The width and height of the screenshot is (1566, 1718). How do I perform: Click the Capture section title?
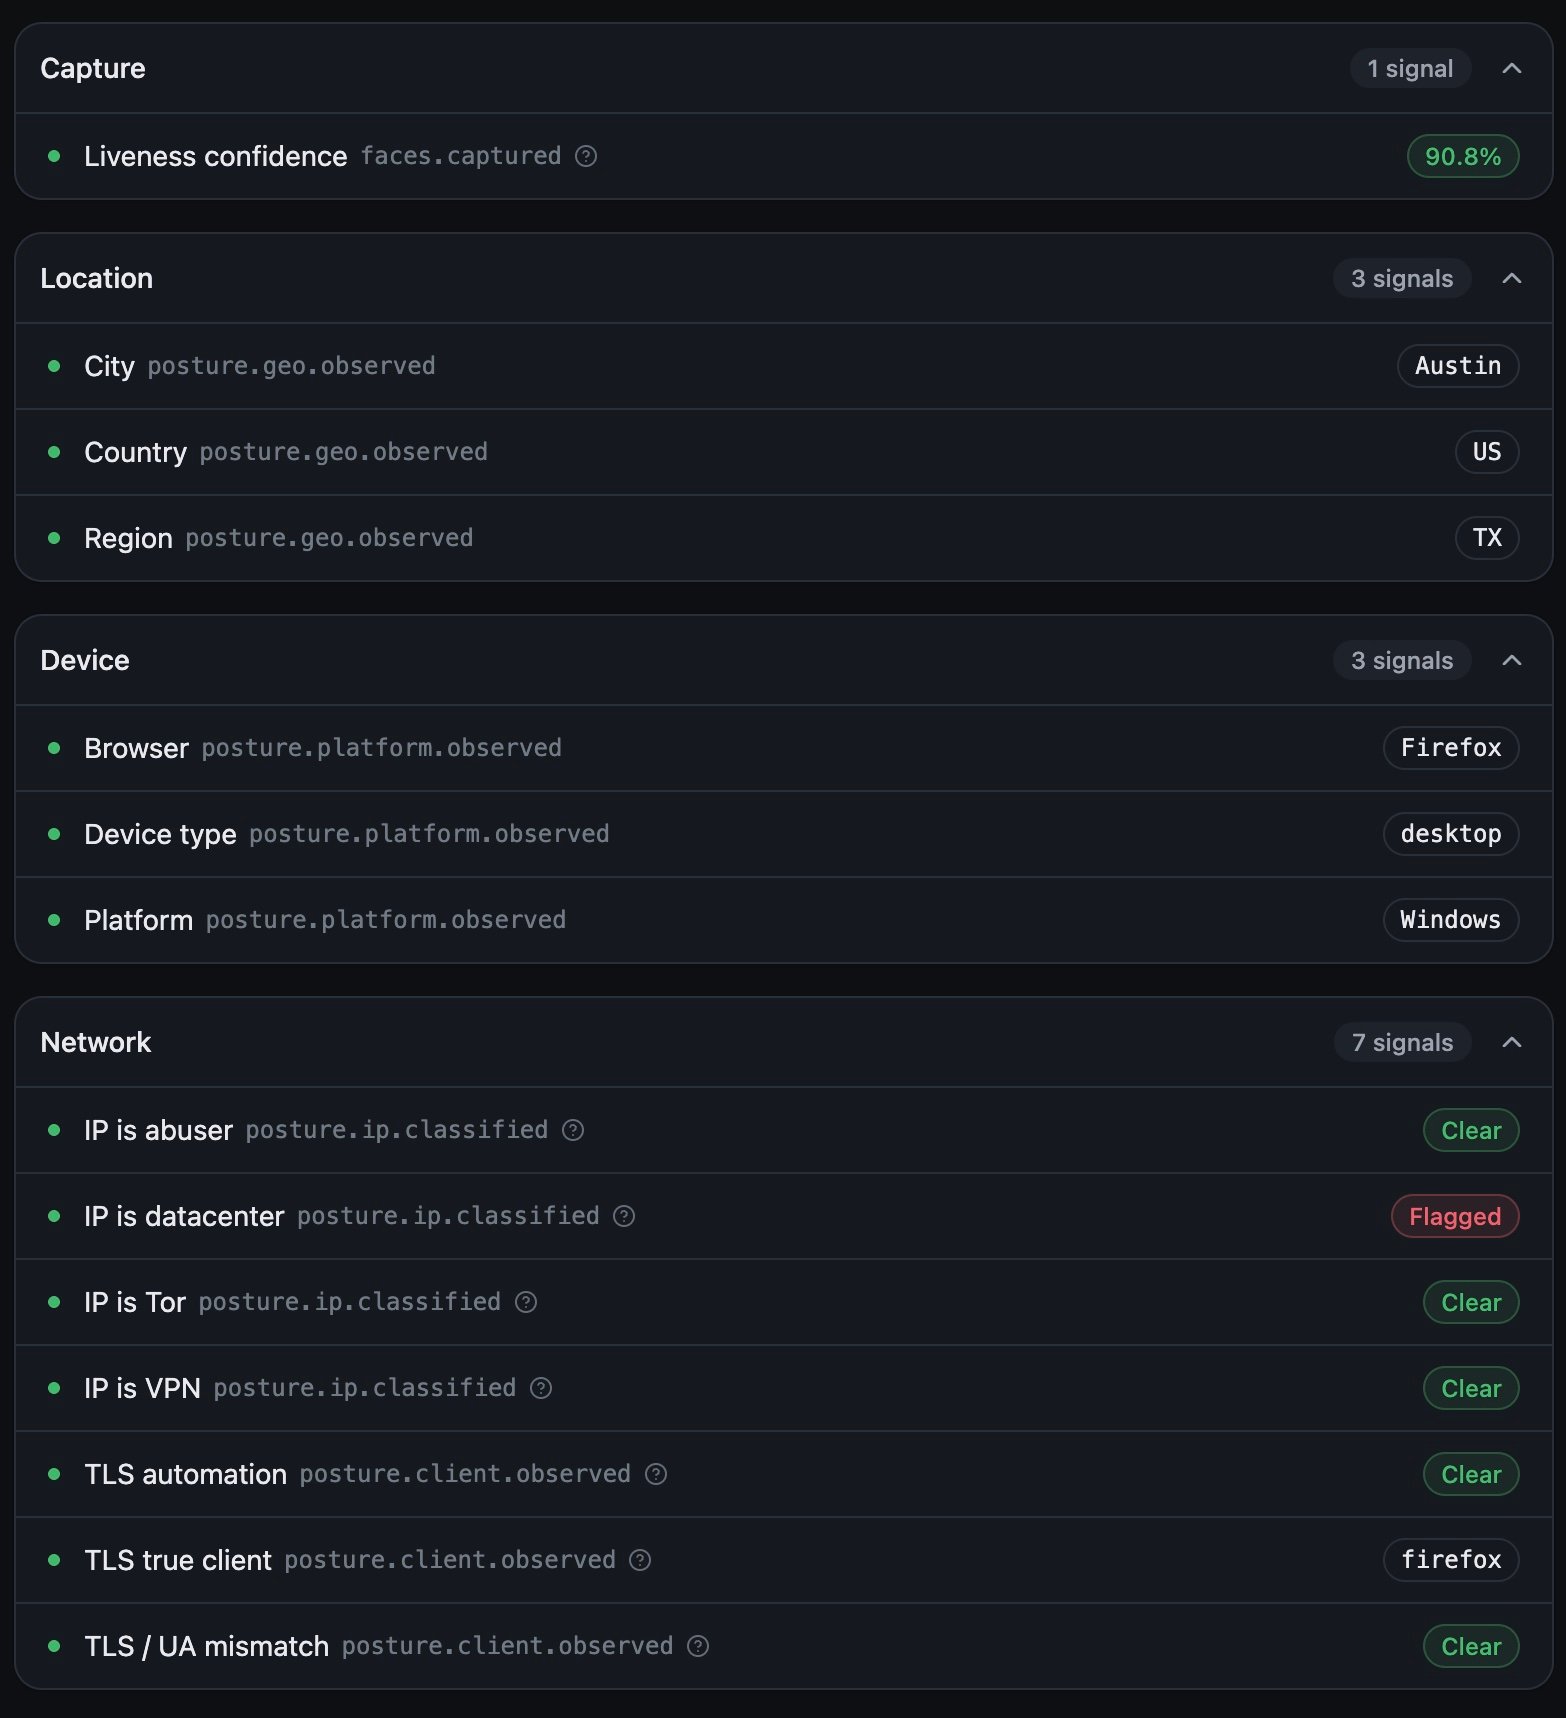[x=93, y=68]
